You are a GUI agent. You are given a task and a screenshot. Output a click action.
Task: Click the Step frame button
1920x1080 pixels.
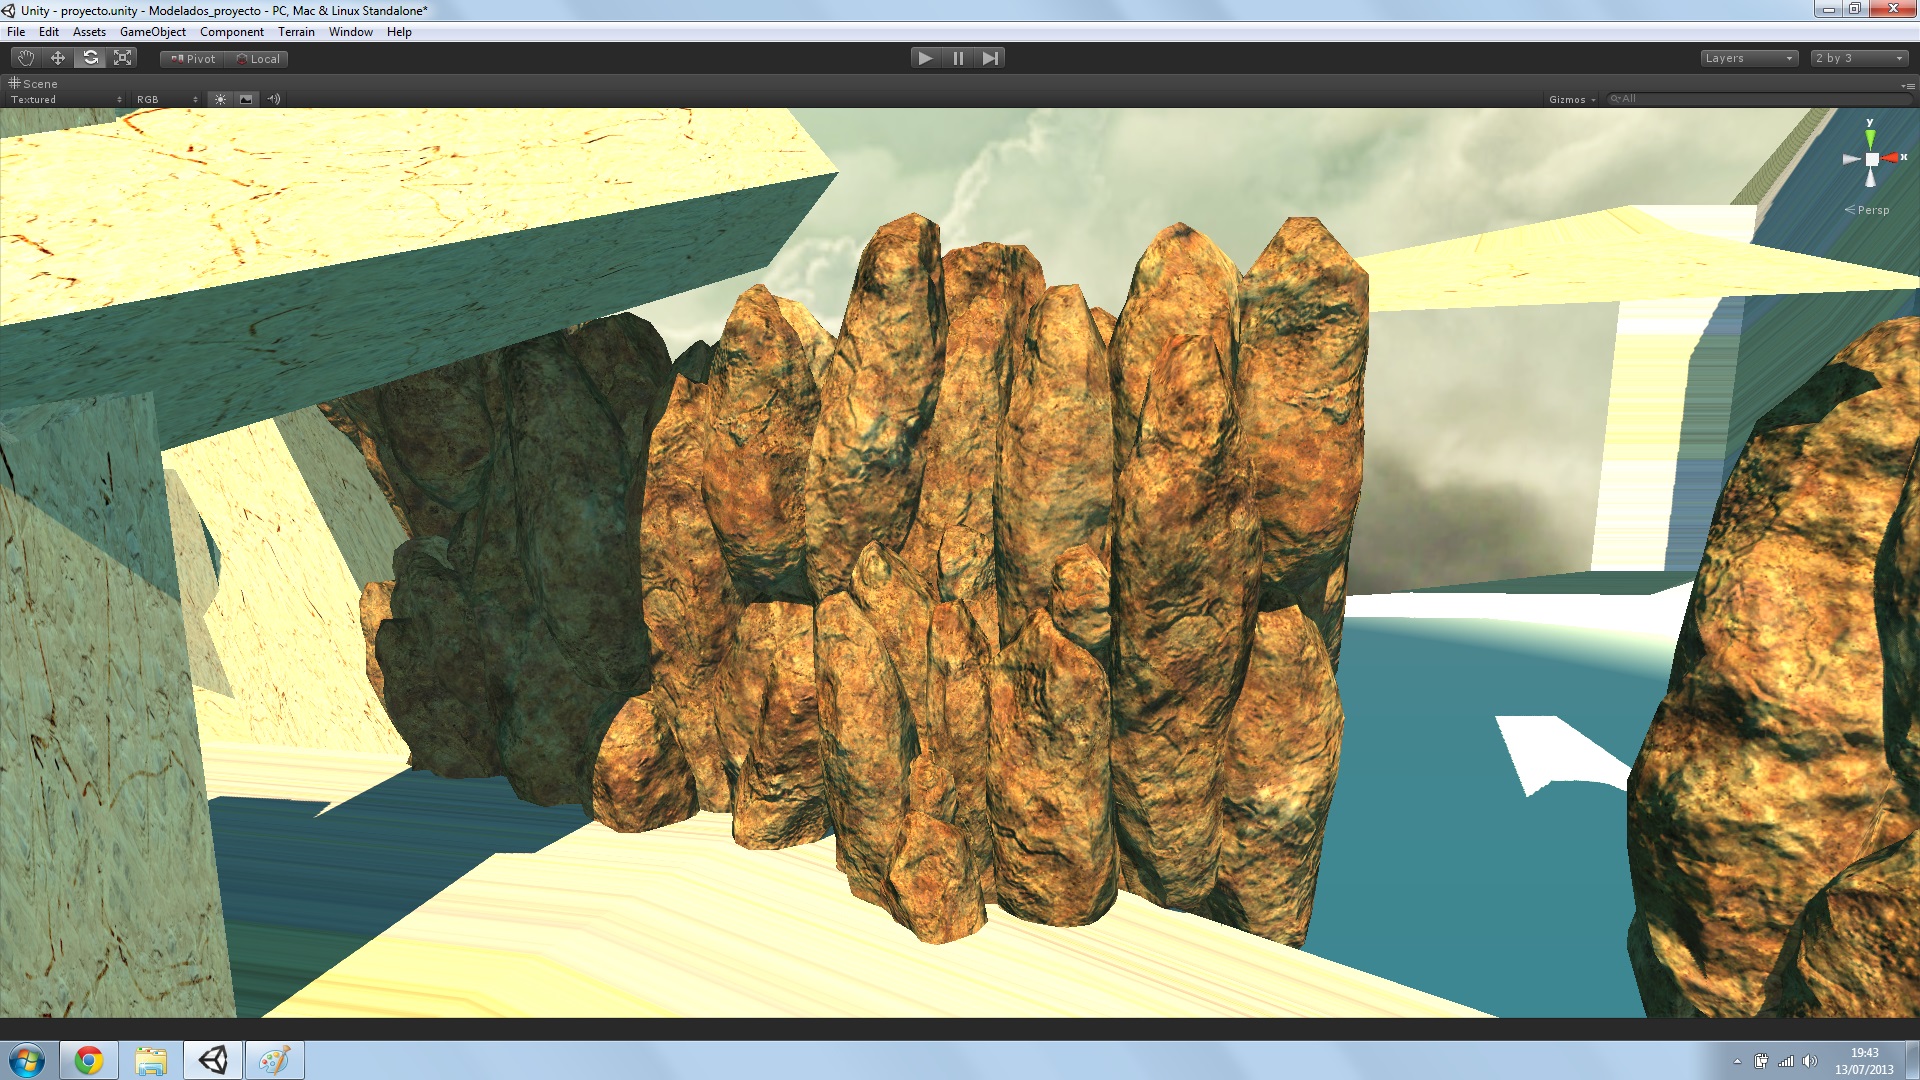pos(990,58)
